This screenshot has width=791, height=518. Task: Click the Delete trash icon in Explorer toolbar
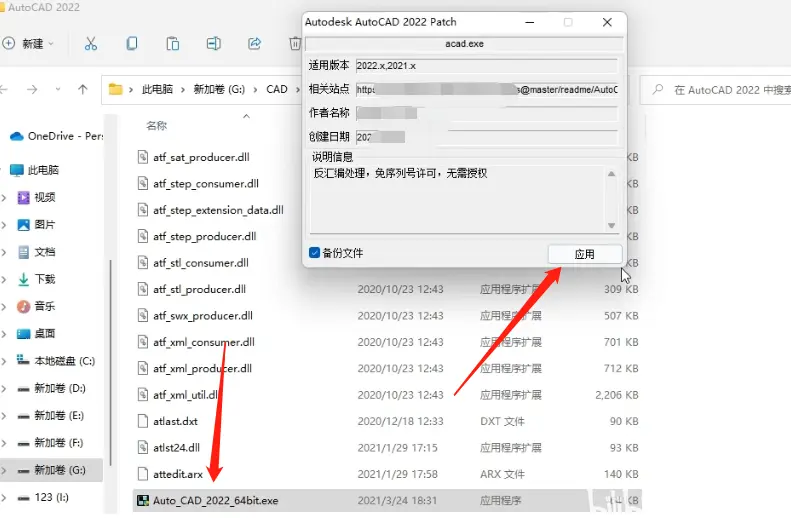point(295,44)
